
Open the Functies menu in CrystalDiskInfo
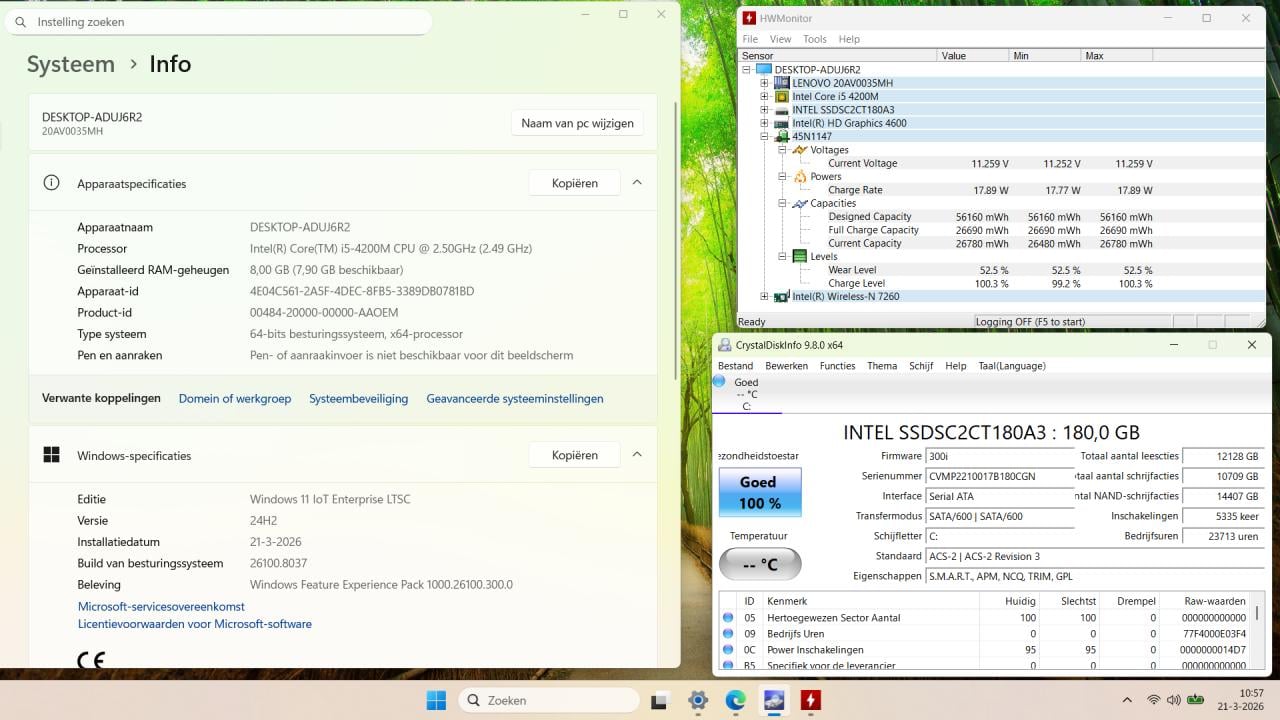click(837, 366)
